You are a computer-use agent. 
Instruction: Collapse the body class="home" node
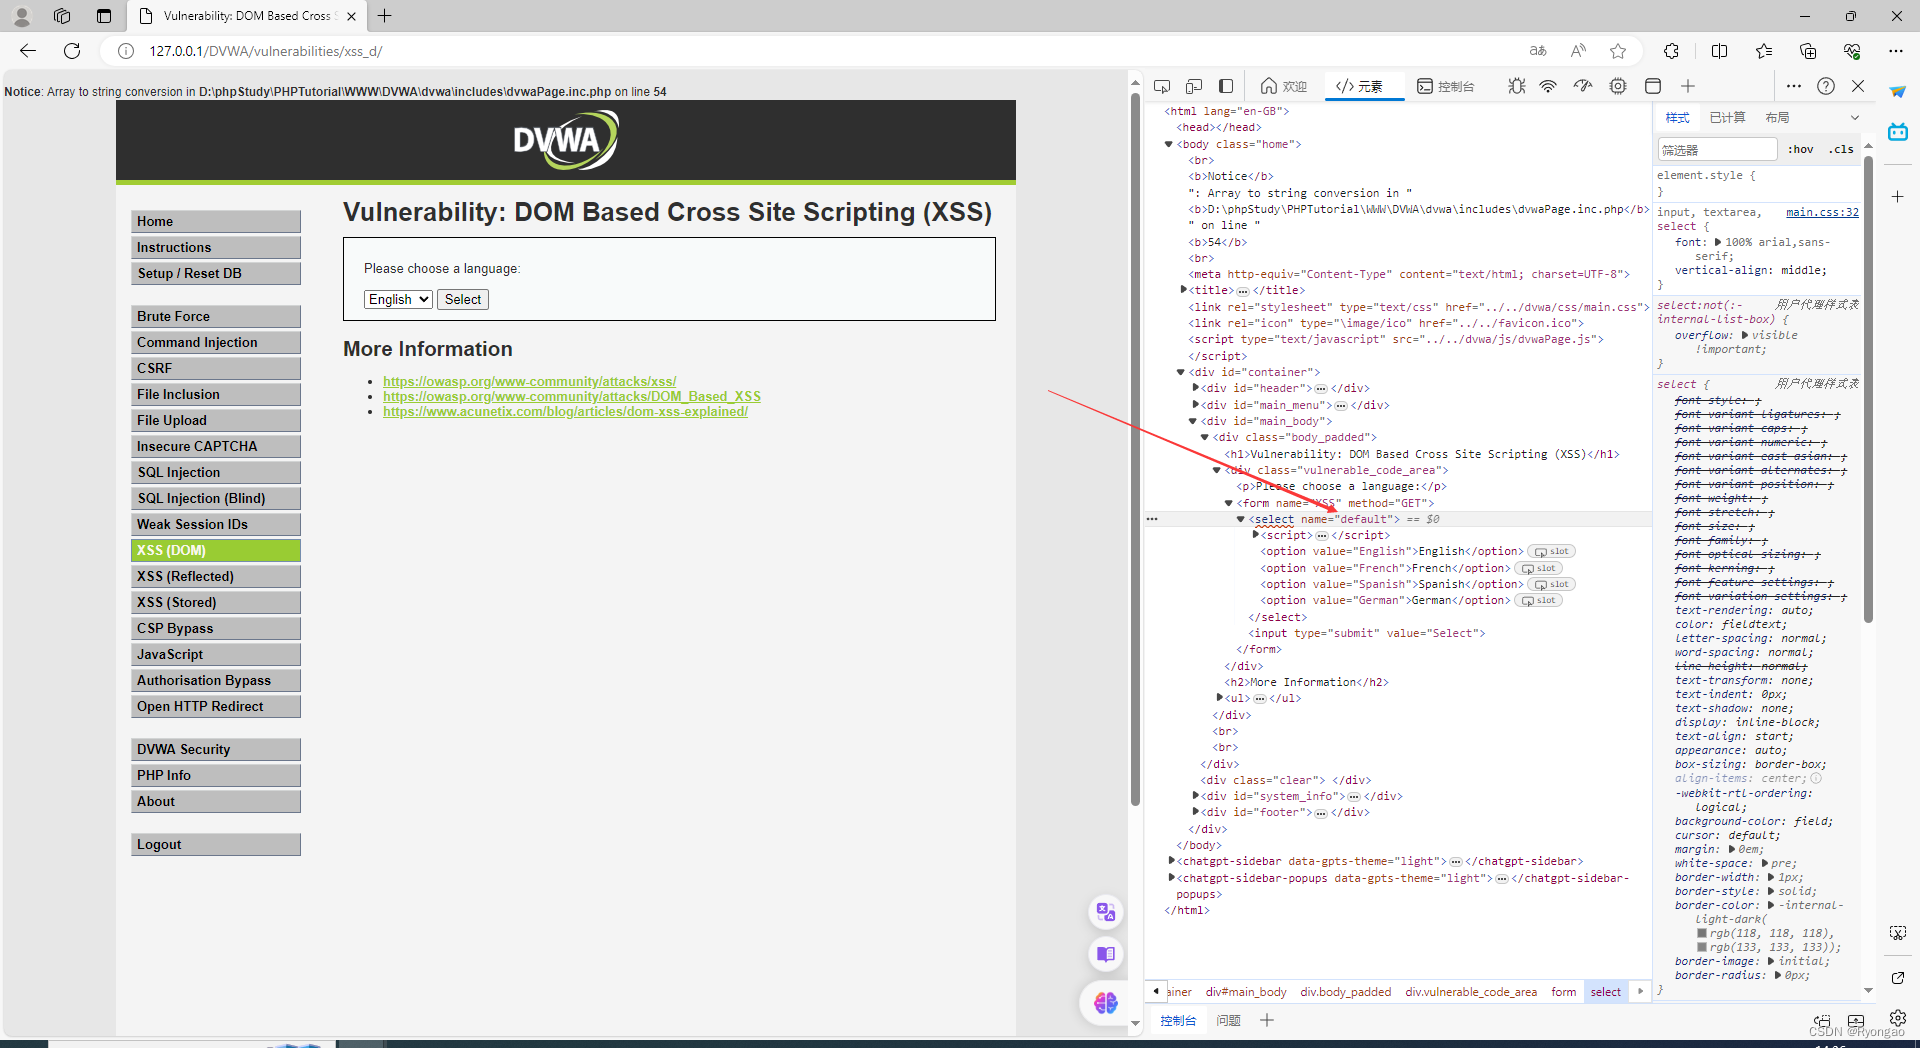click(1168, 144)
